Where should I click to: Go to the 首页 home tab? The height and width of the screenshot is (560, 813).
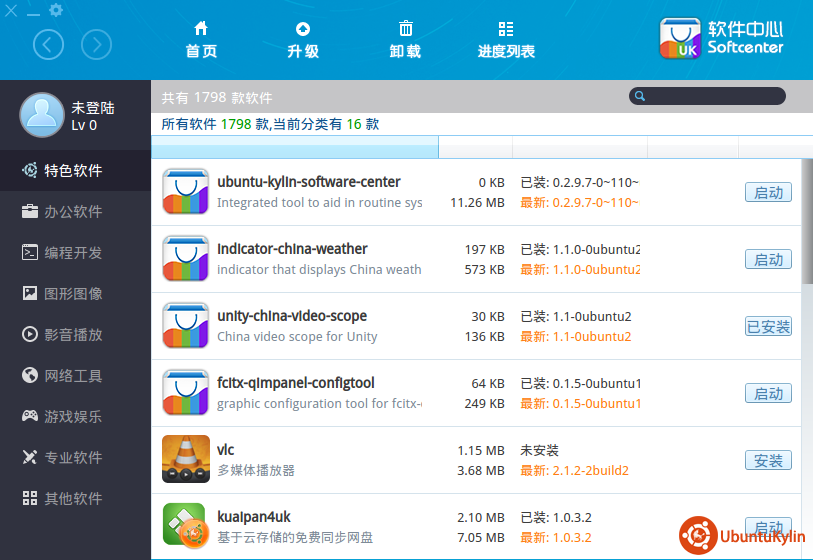201,40
